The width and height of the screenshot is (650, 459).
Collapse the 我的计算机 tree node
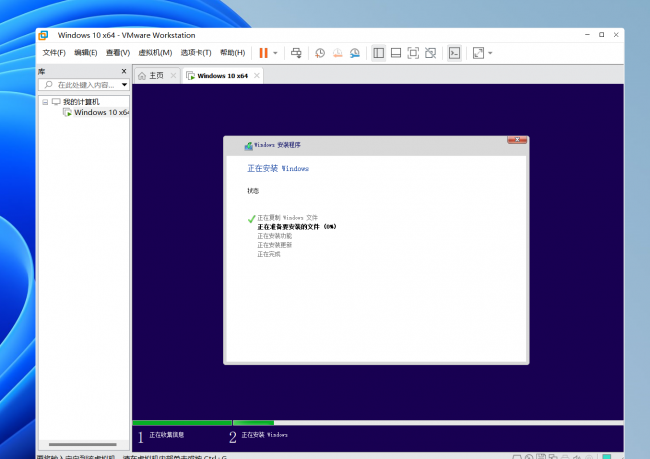[45, 102]
